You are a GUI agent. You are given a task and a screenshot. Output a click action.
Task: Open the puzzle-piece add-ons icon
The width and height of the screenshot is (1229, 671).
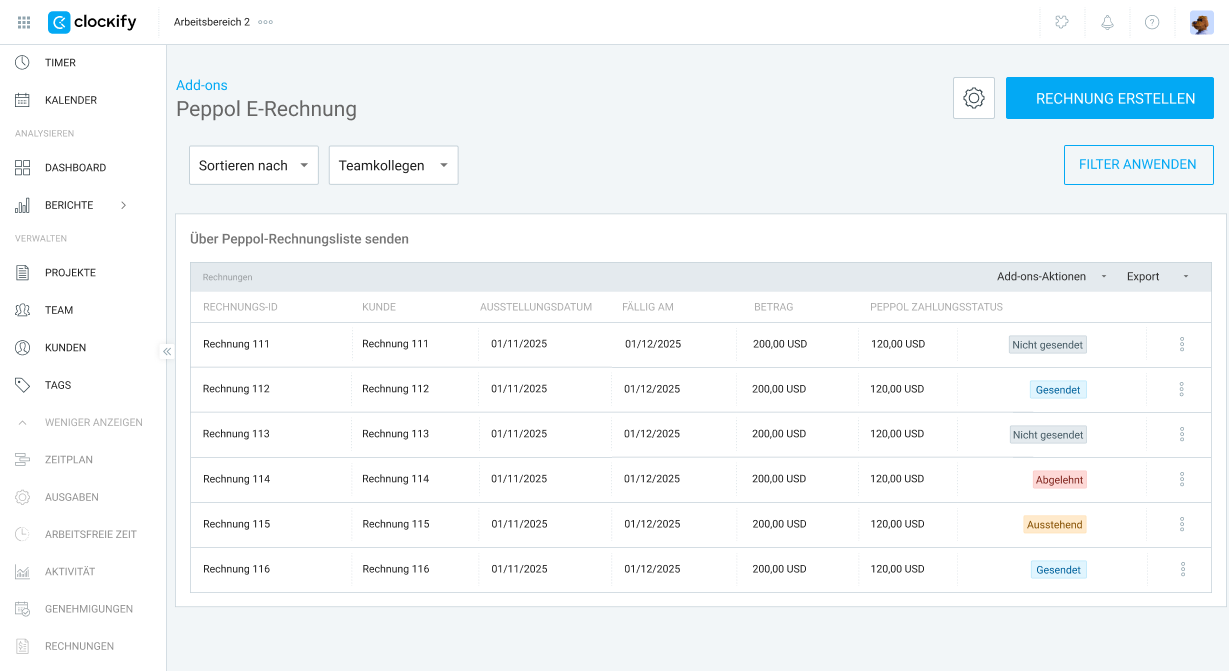(1062, 22)
